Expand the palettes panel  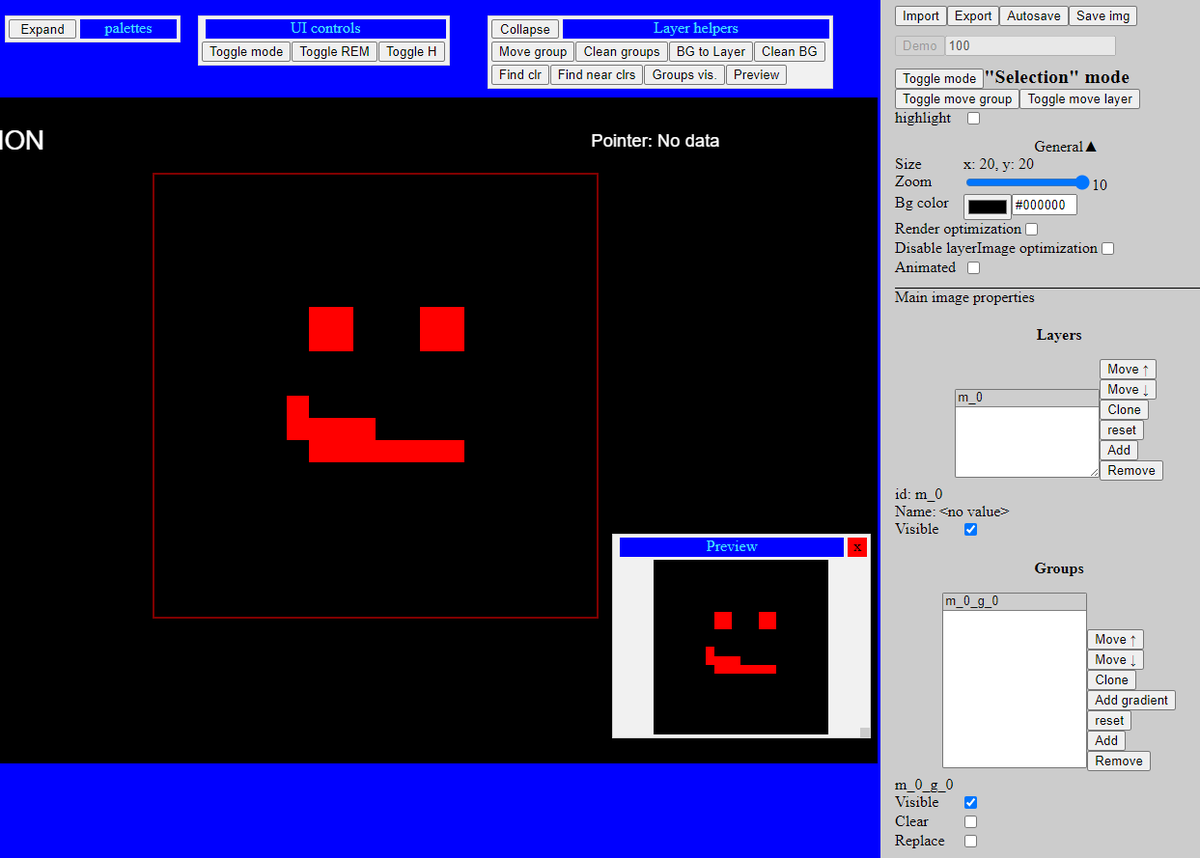tap(42, 29)
